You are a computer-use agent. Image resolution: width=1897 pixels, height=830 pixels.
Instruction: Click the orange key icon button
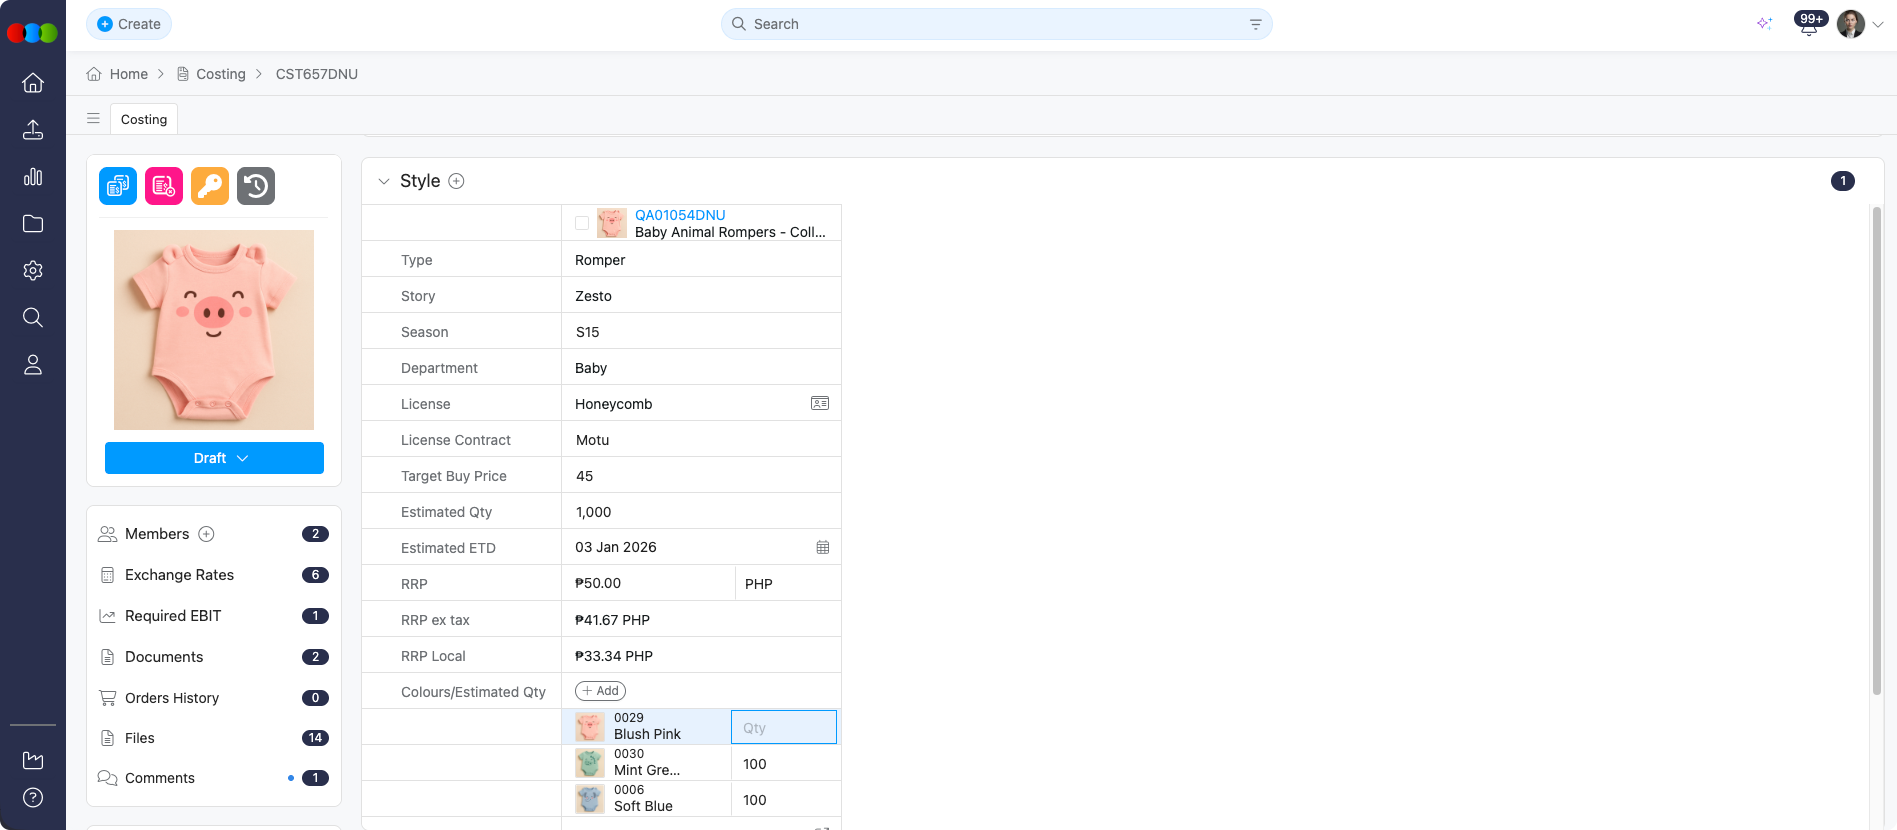tap(210, 186)
